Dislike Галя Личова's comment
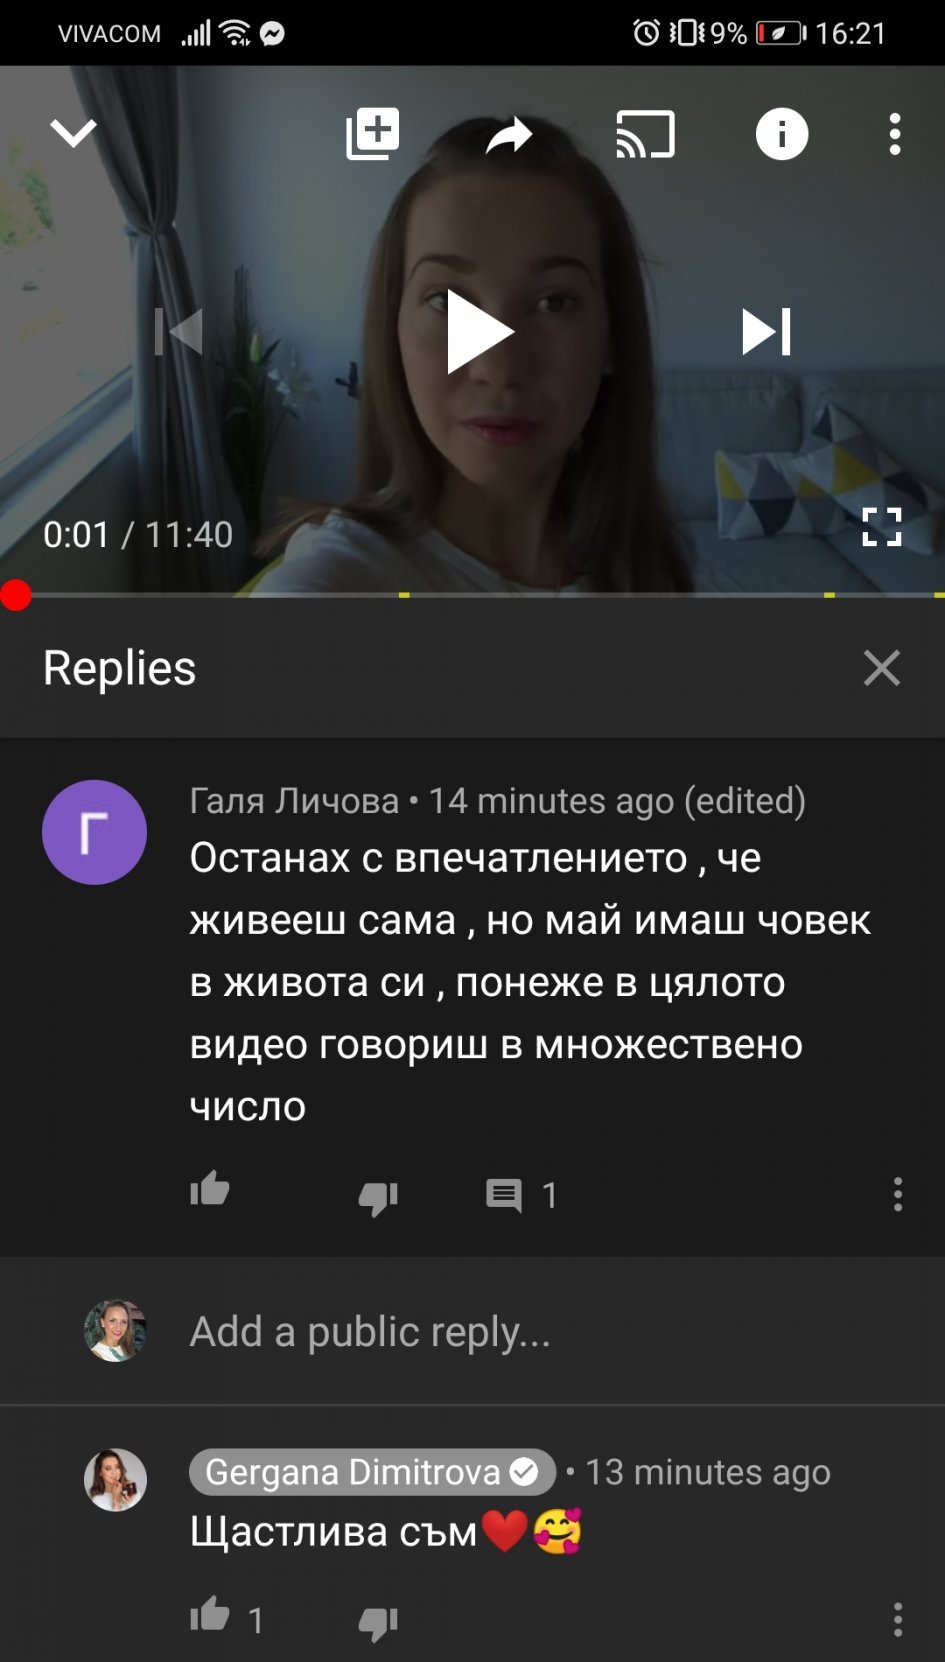This screenshot has width=945, height=1662. click(379, 1196)
